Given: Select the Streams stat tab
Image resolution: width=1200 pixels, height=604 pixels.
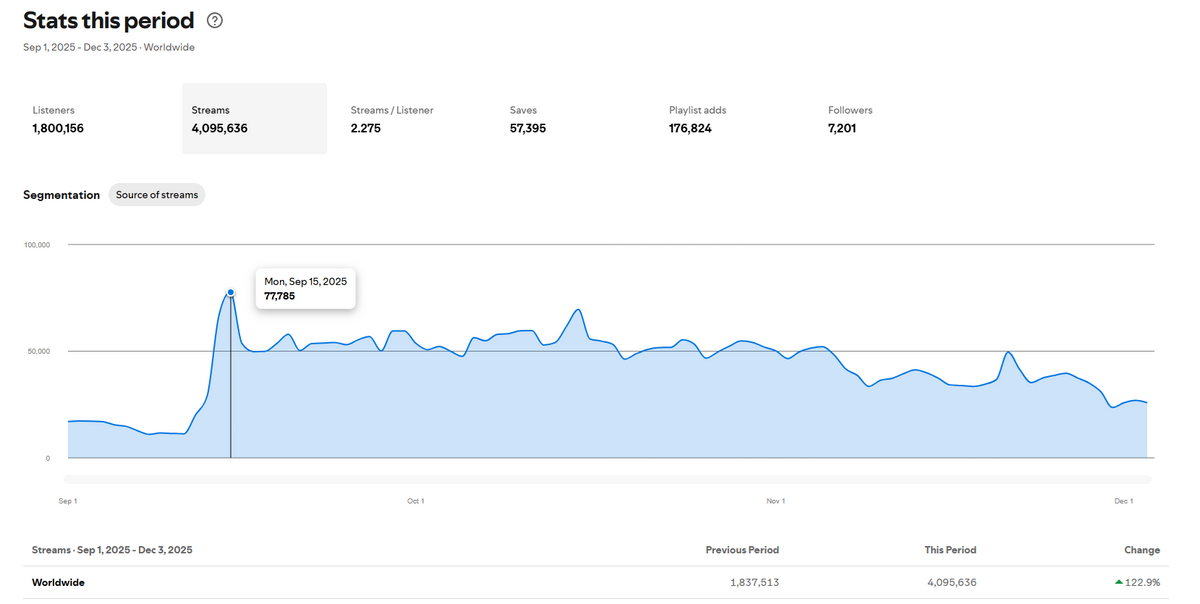Looking at the screenshot, I should [254, 119].
